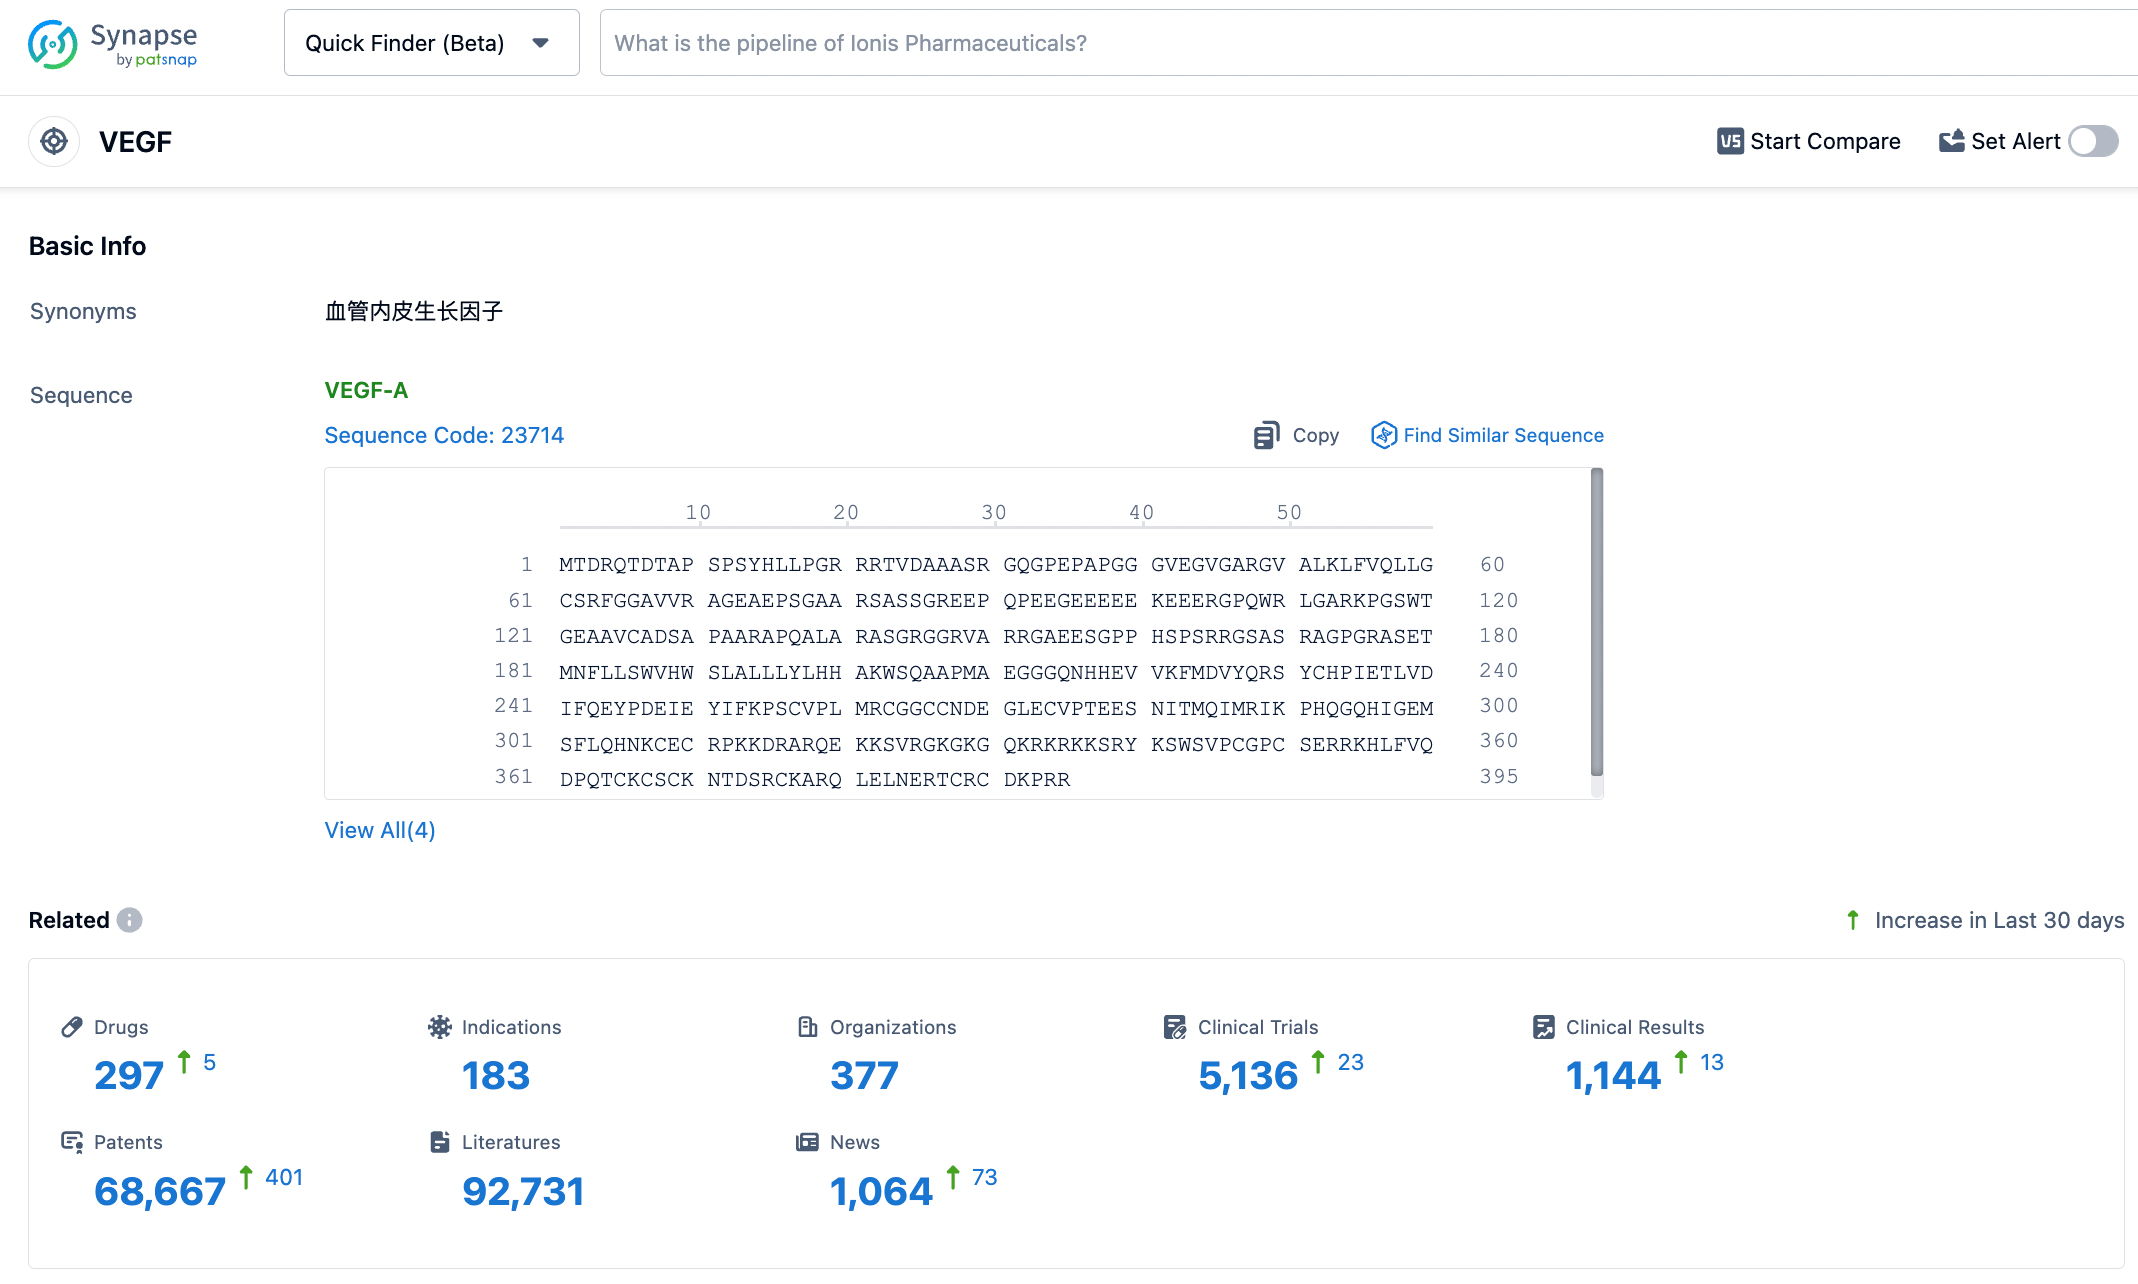Open Quick Finder search bar dropdown
Screen dimensions: 2138x1284
542,41
